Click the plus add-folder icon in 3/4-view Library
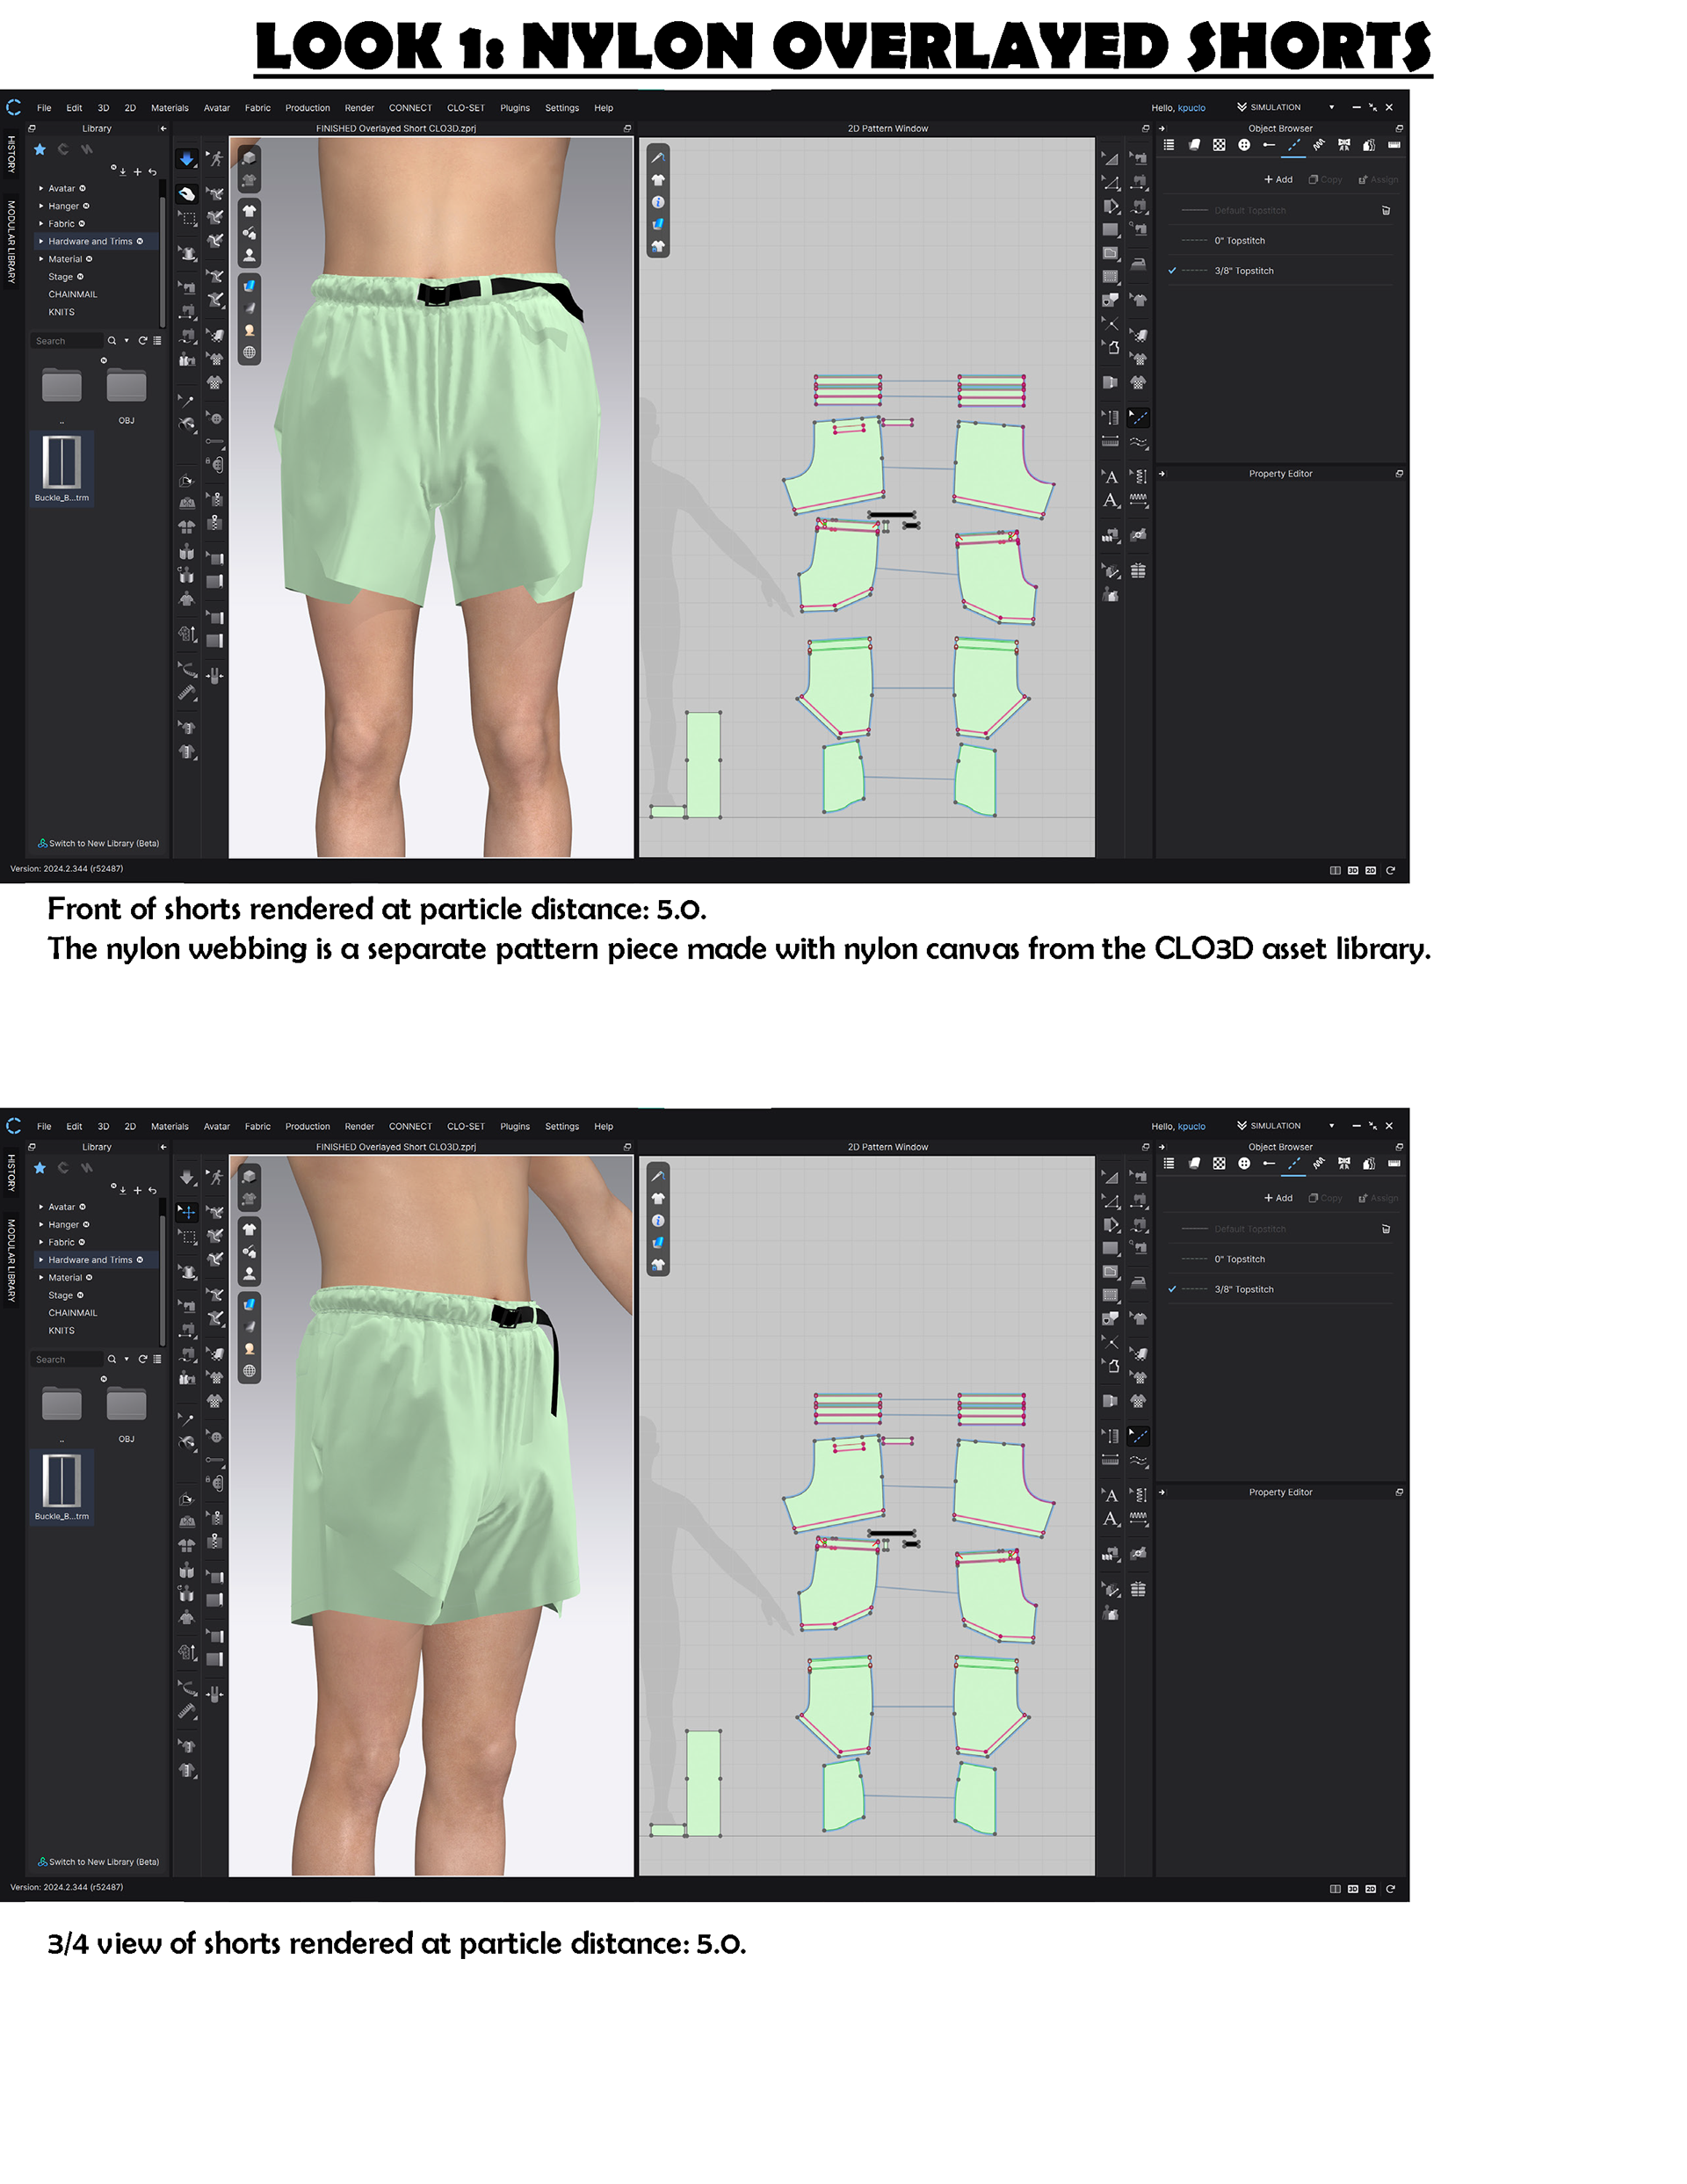 point(138,1190)
